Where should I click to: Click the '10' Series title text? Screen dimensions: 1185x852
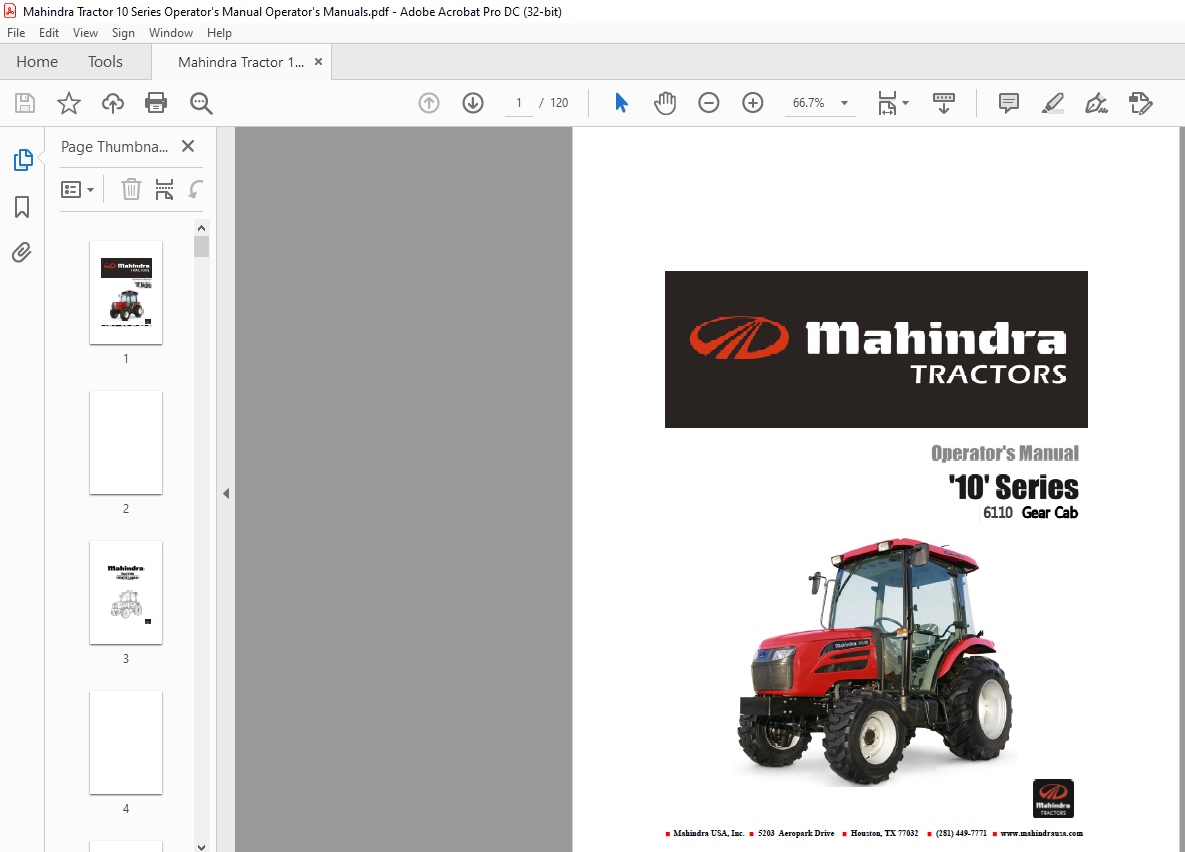[1013, 487]
